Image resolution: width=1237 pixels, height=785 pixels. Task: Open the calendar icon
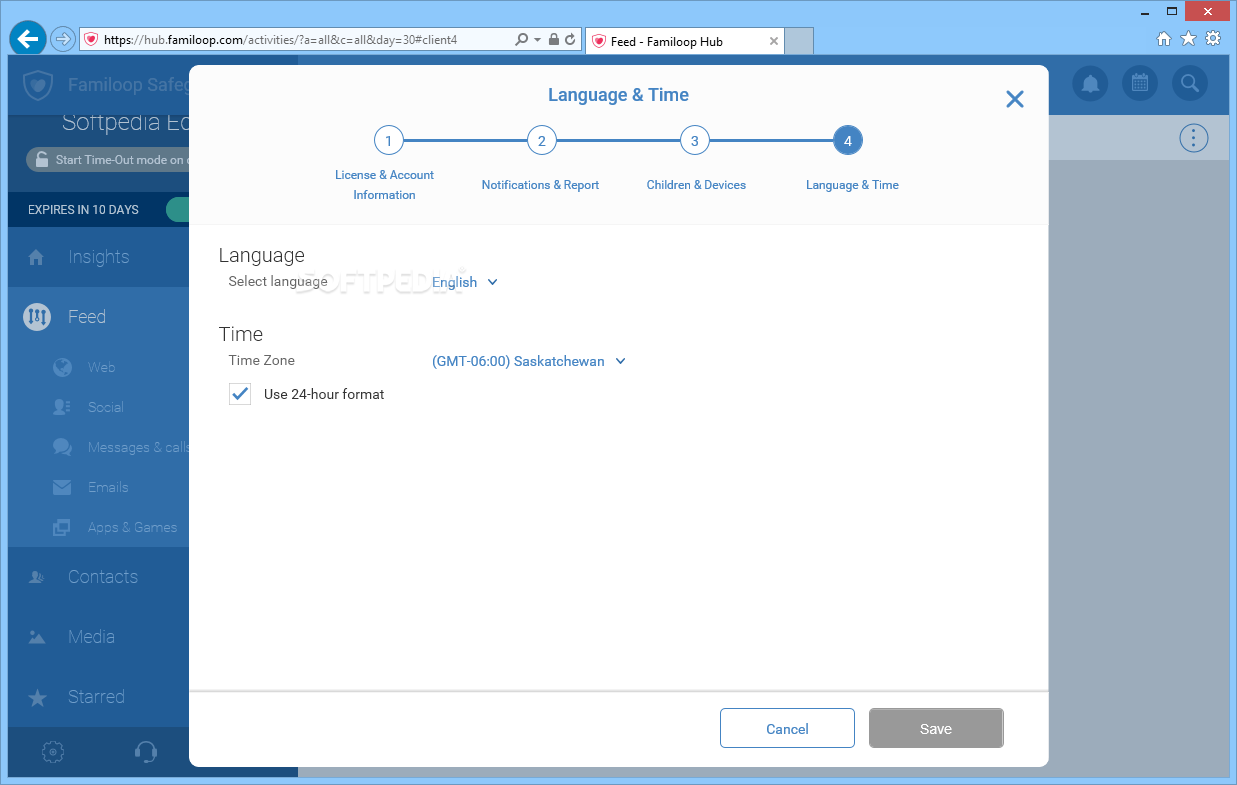pos(1140,83)
